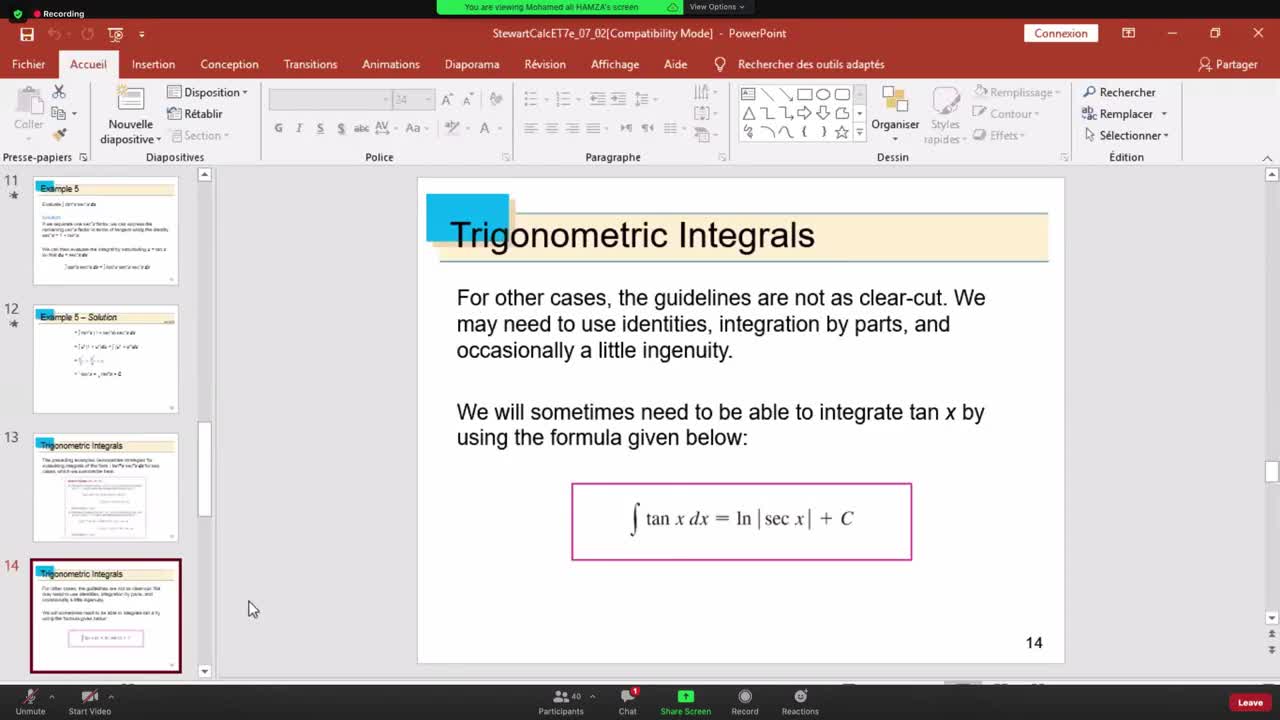The height and width of the screenshot is (720, 1280).
Task: Open the Disposition layout dropdown
Action: tap(207, 92)
